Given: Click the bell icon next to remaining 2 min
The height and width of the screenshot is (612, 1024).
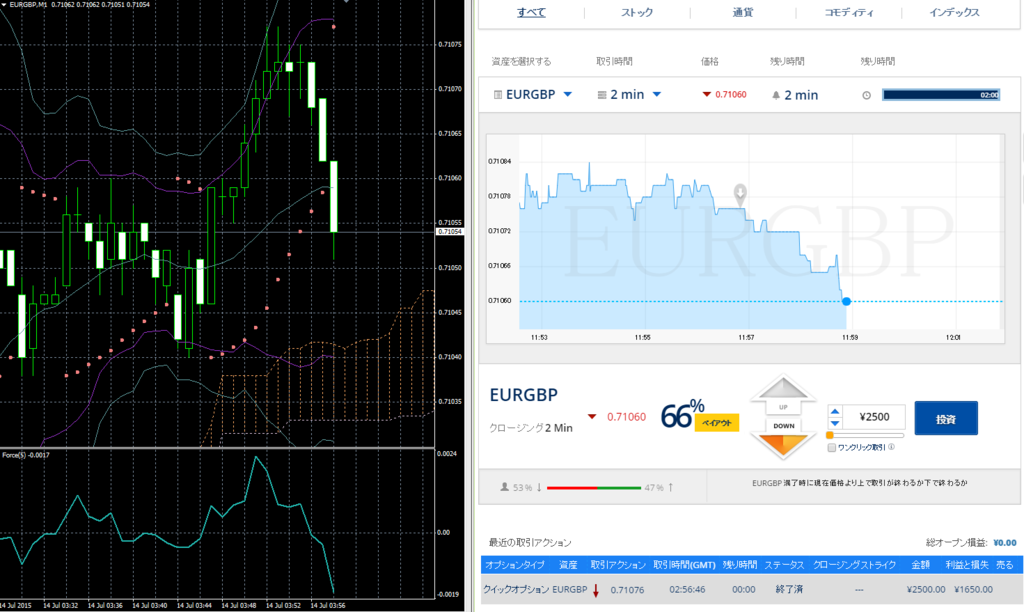Looking at the screenshot, I should [776, 95].
